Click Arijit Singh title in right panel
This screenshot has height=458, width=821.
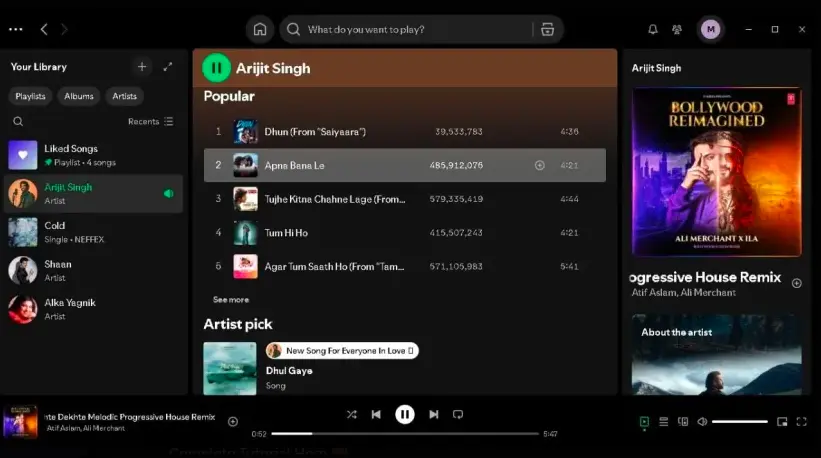pos(656,68)
